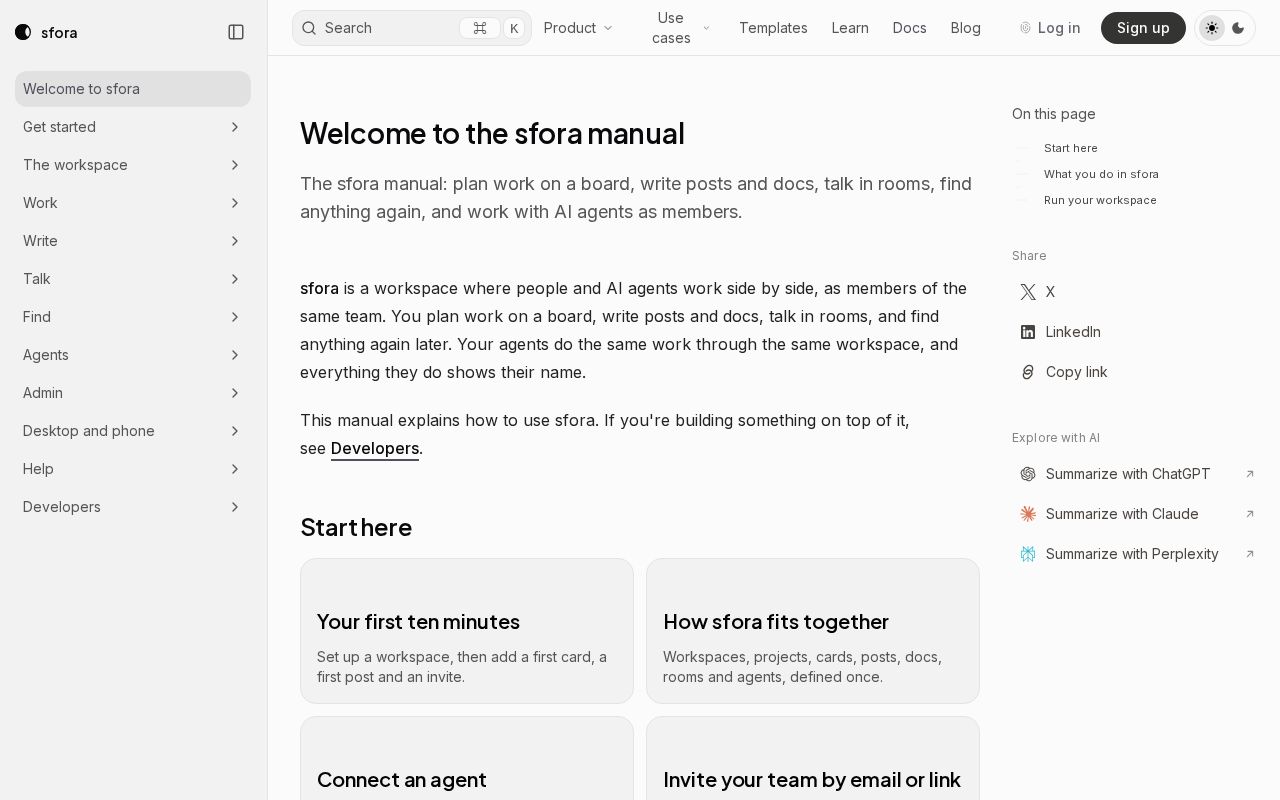Expand the Get started section chevron

click(235, 127)
